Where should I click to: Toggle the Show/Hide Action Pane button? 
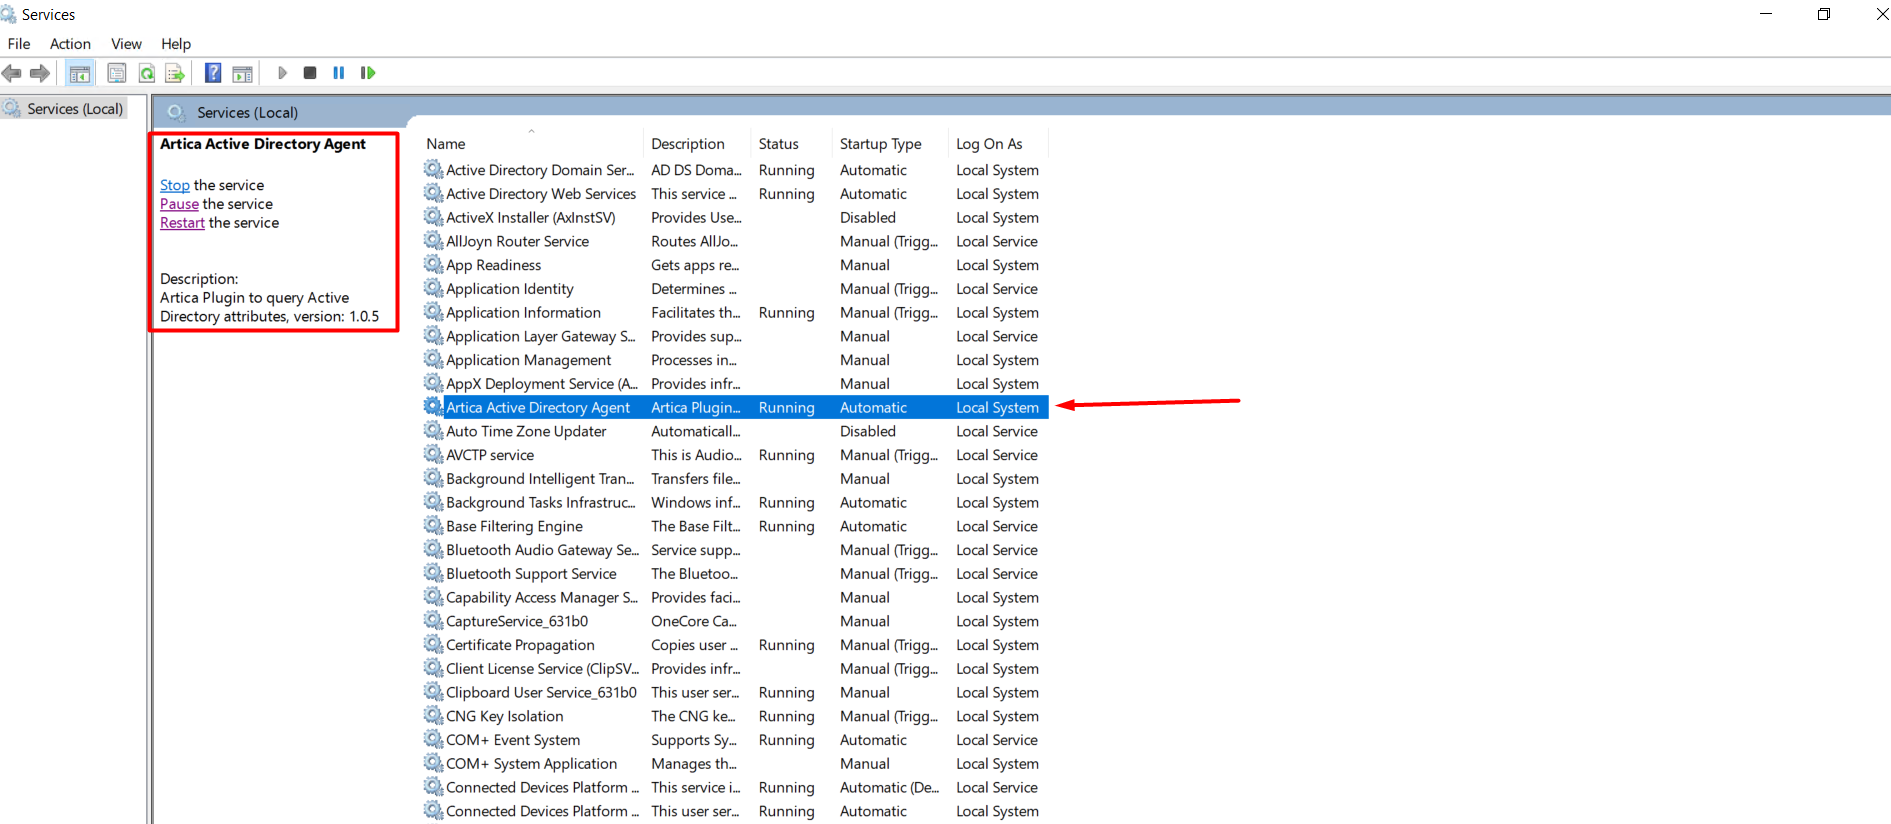[242, 73]
